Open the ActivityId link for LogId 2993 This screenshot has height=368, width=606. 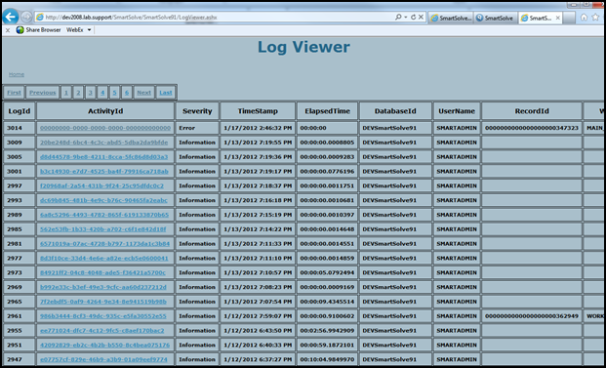[x=104, y=200]
